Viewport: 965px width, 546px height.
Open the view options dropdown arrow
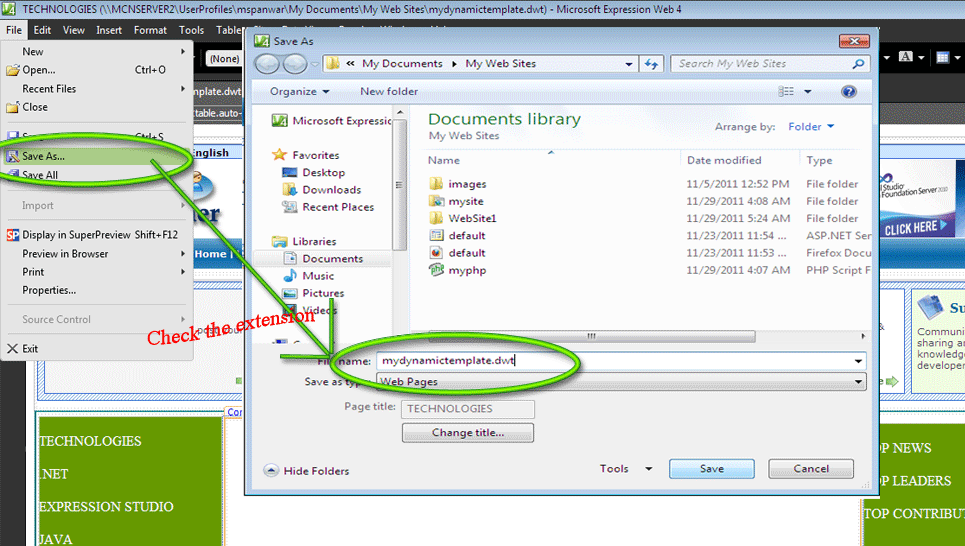click(807, 92)
